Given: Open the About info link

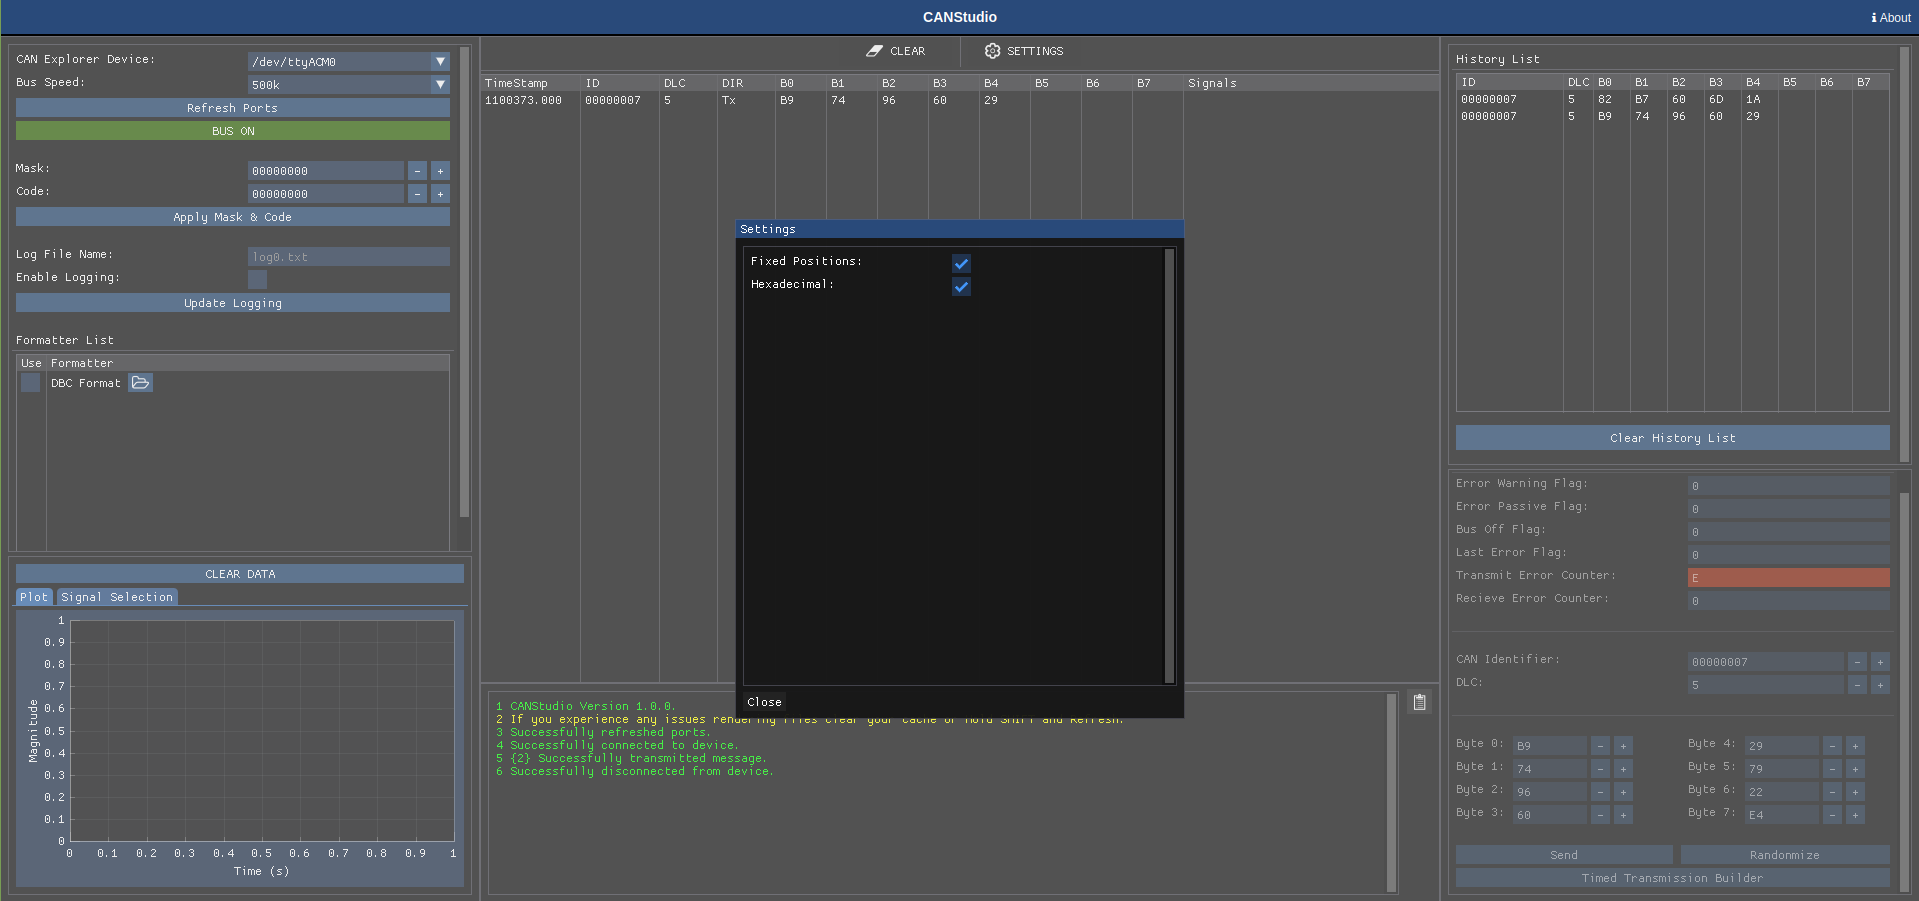Looking at the screenshot, I should [x=1890, y=17].
